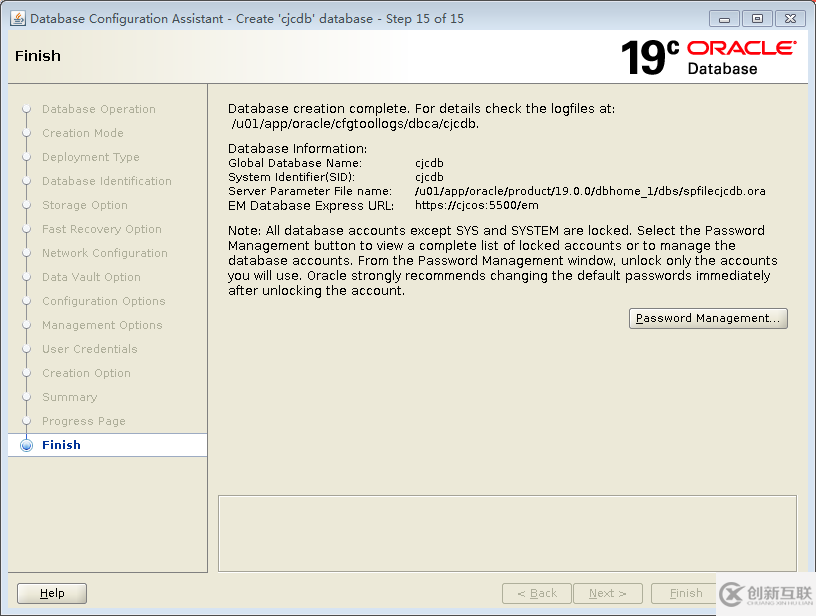Click the Global Database Name value cjcdb

pos(429,163)
